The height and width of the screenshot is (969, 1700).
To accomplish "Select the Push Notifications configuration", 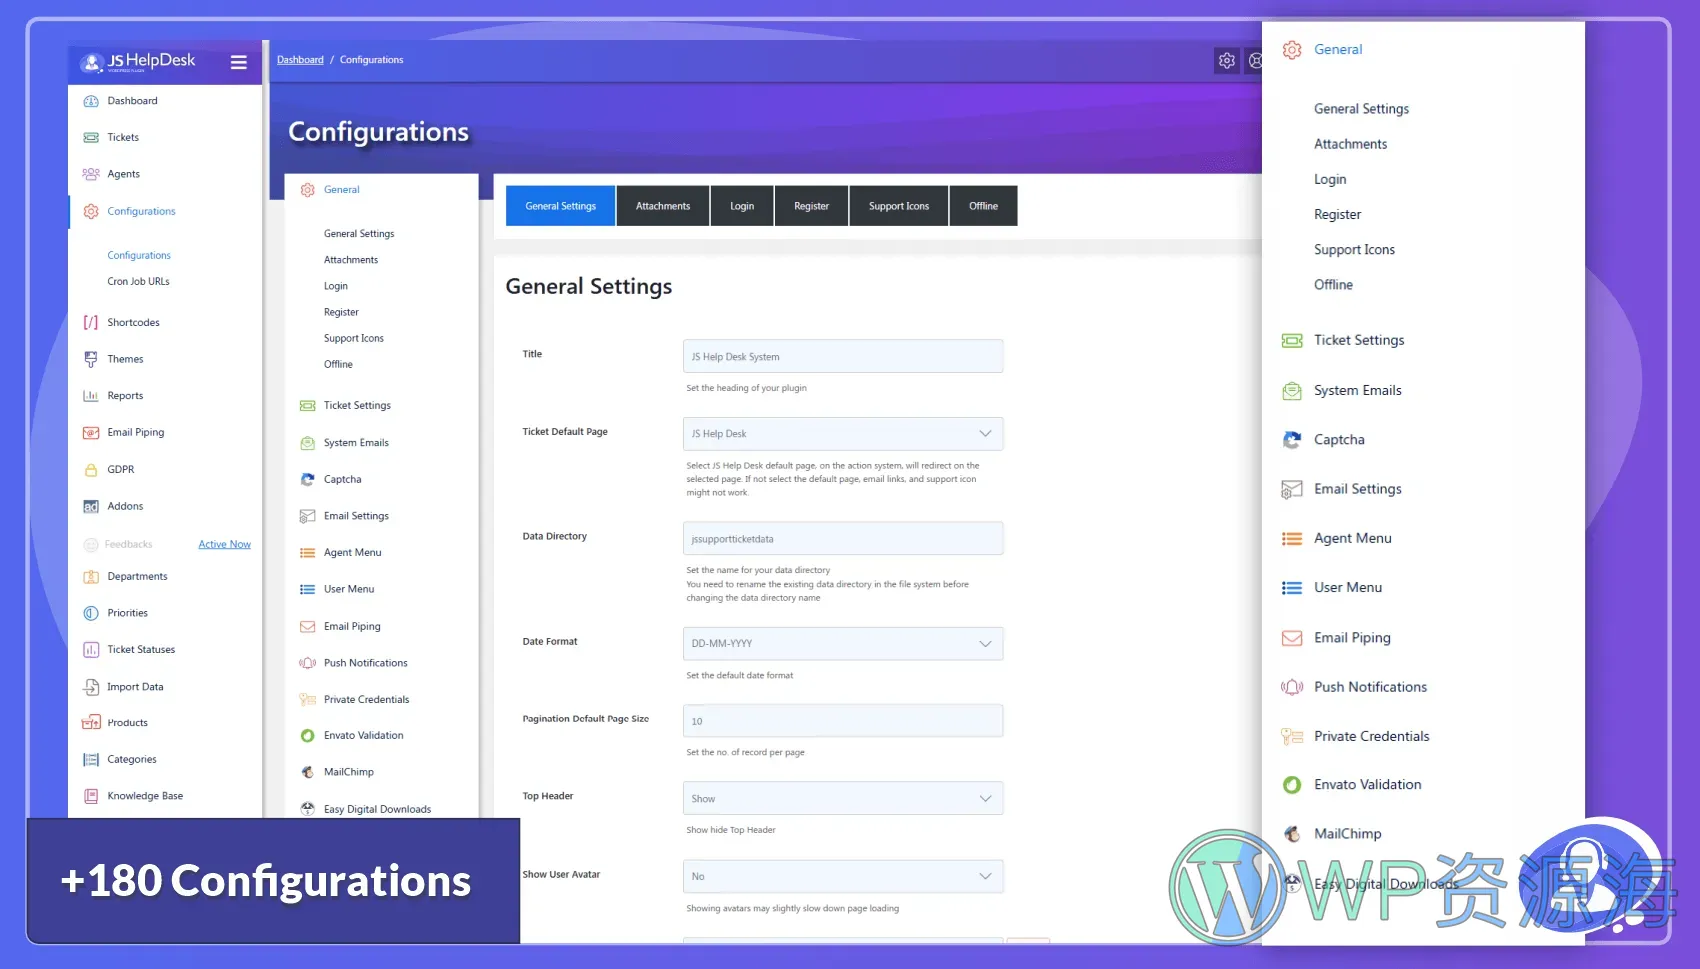I will click(x=365, y=662).
